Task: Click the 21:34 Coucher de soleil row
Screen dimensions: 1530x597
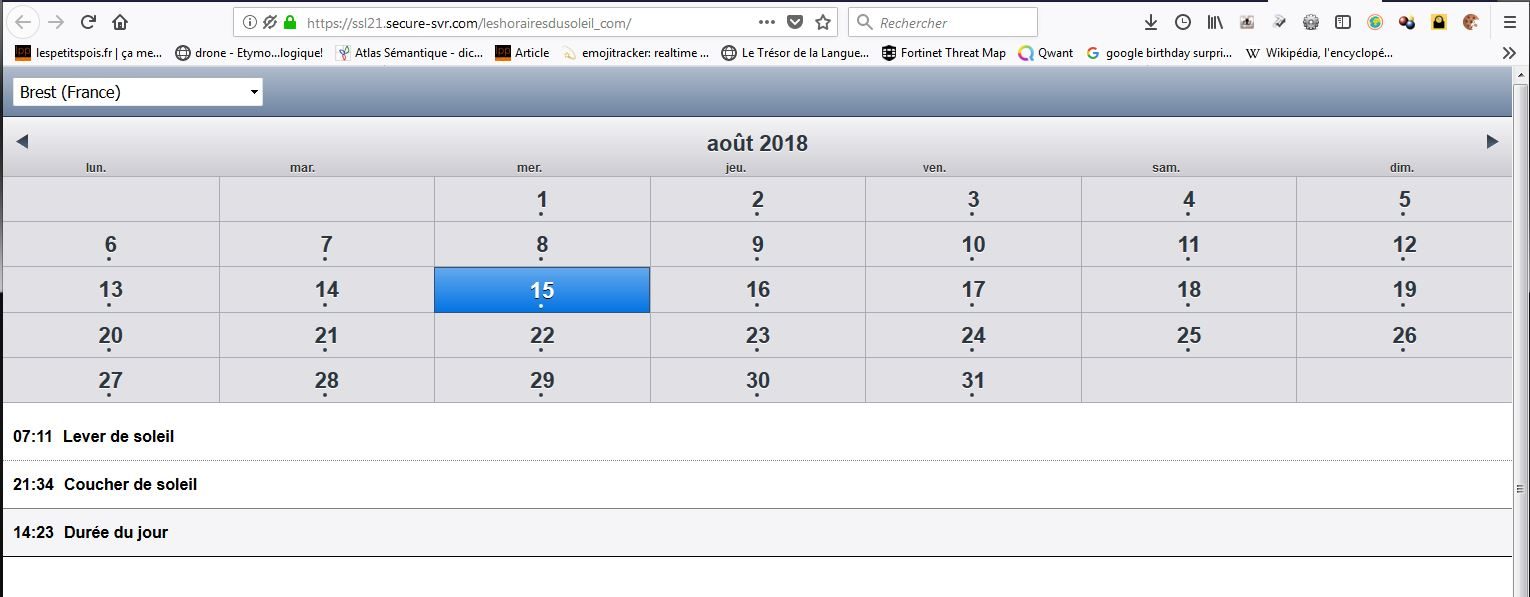Action: [757, 484]
